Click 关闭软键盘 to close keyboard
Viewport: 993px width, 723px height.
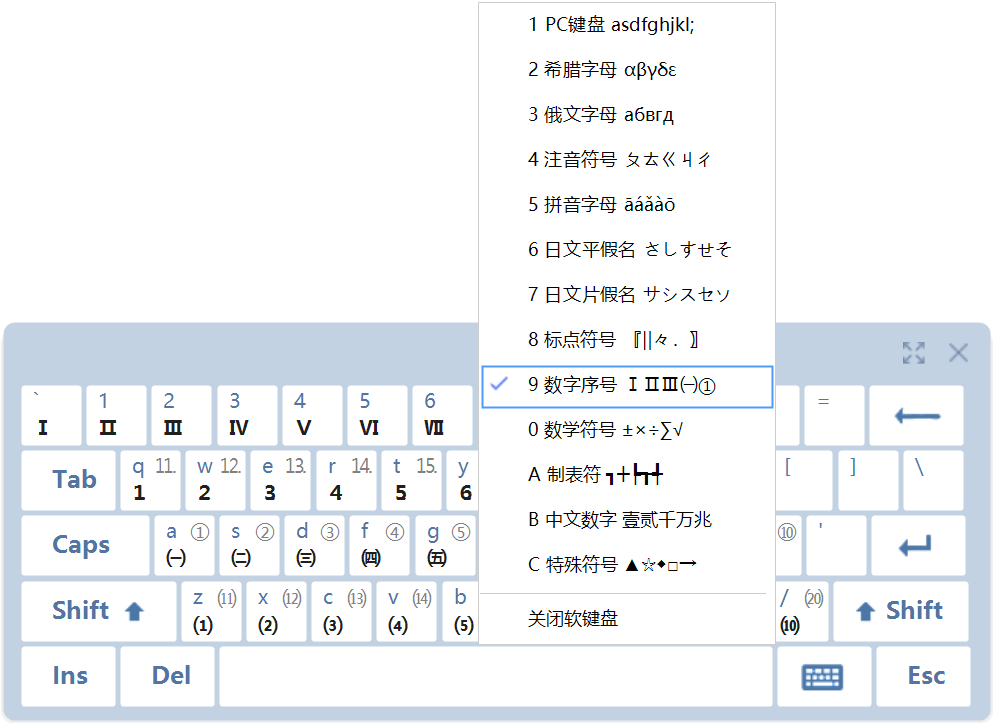click(627, 619)
